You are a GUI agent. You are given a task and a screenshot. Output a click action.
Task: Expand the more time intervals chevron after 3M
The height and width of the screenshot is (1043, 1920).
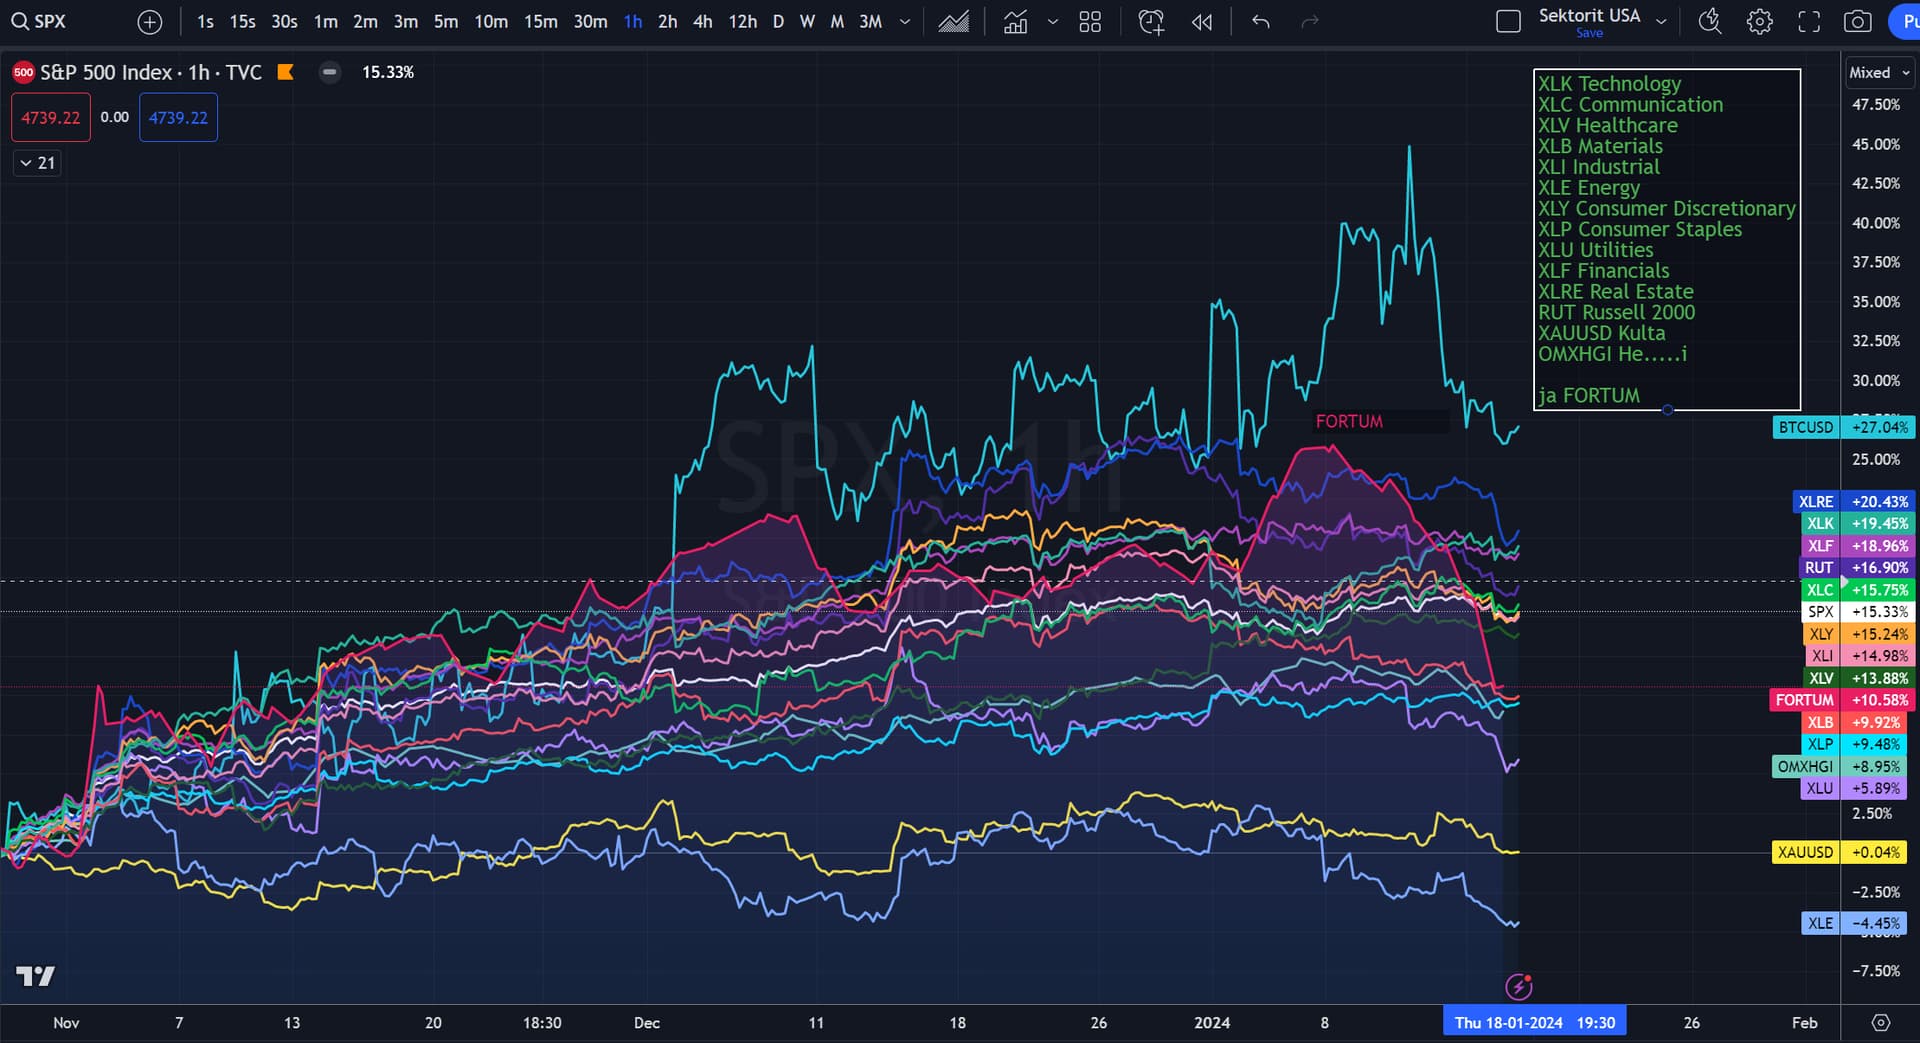pyautogui.click(x=905, y=21)
